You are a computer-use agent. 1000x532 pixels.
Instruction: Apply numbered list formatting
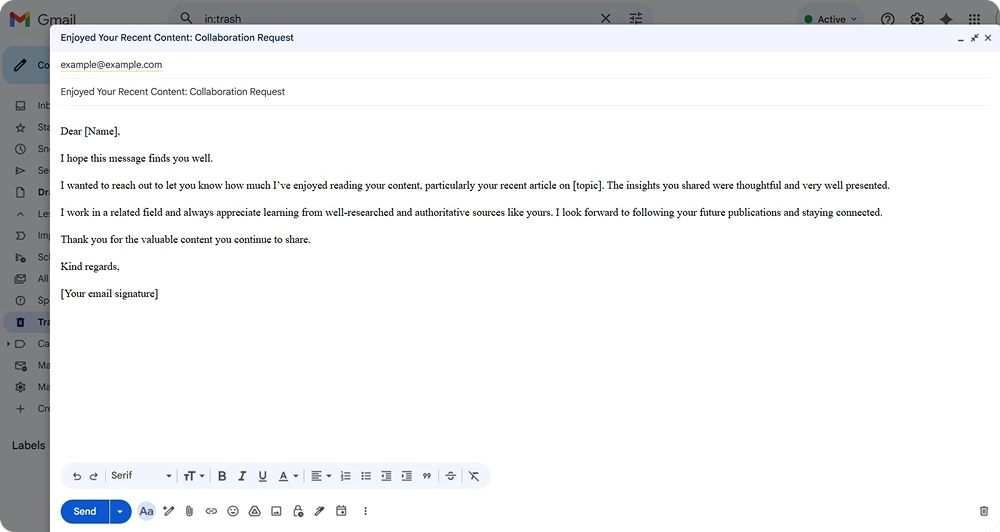[x=346, y=476]
